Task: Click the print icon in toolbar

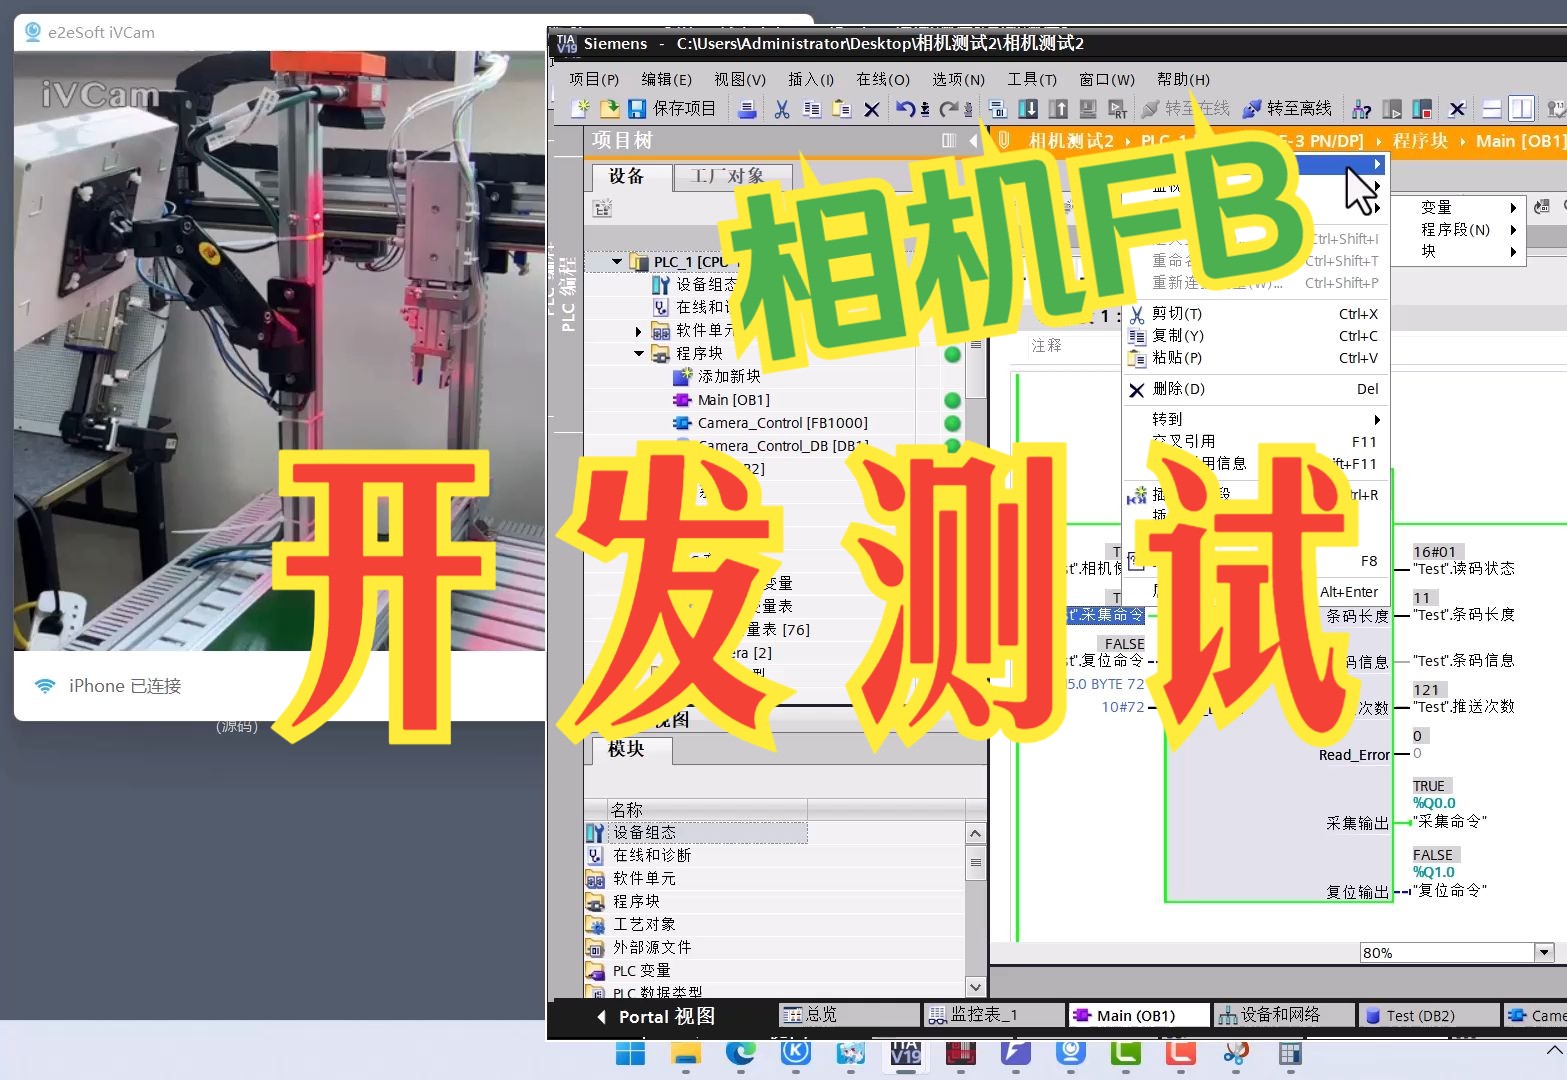Action: (x=746, y=109)
